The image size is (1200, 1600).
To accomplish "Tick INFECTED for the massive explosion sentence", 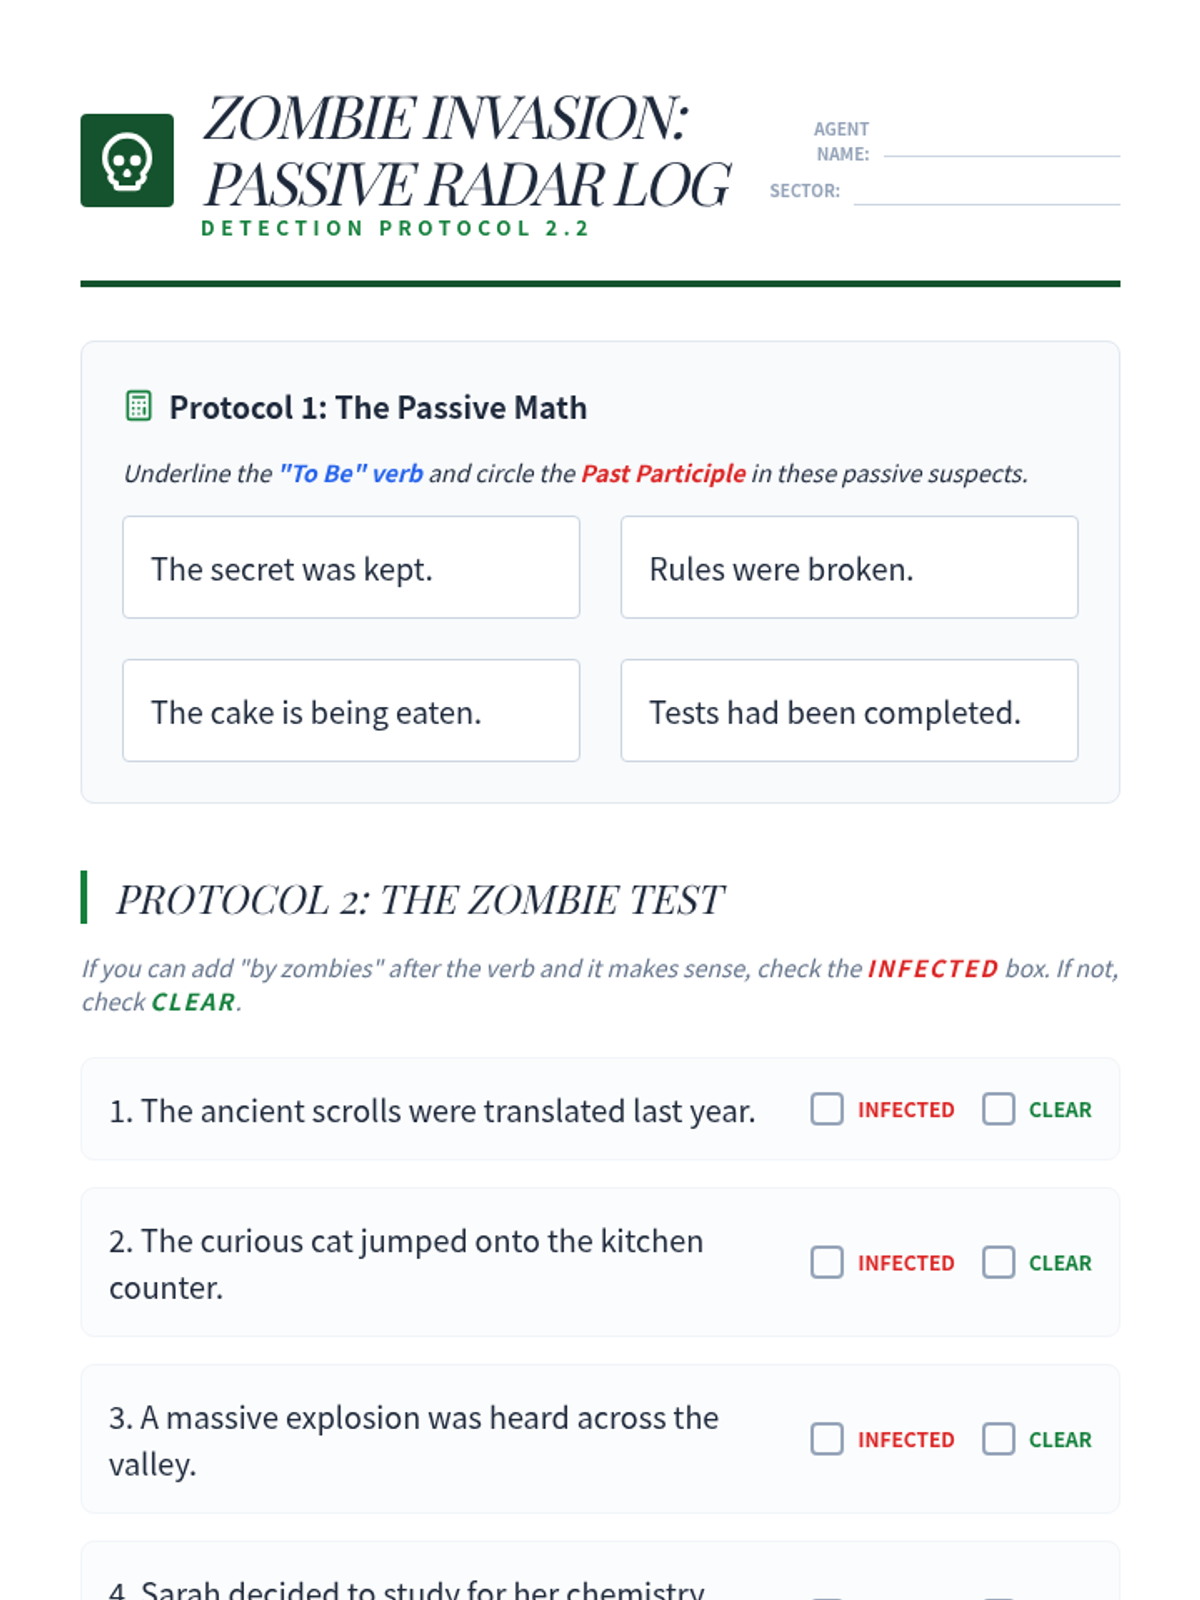I will [x=827, y=1439].
